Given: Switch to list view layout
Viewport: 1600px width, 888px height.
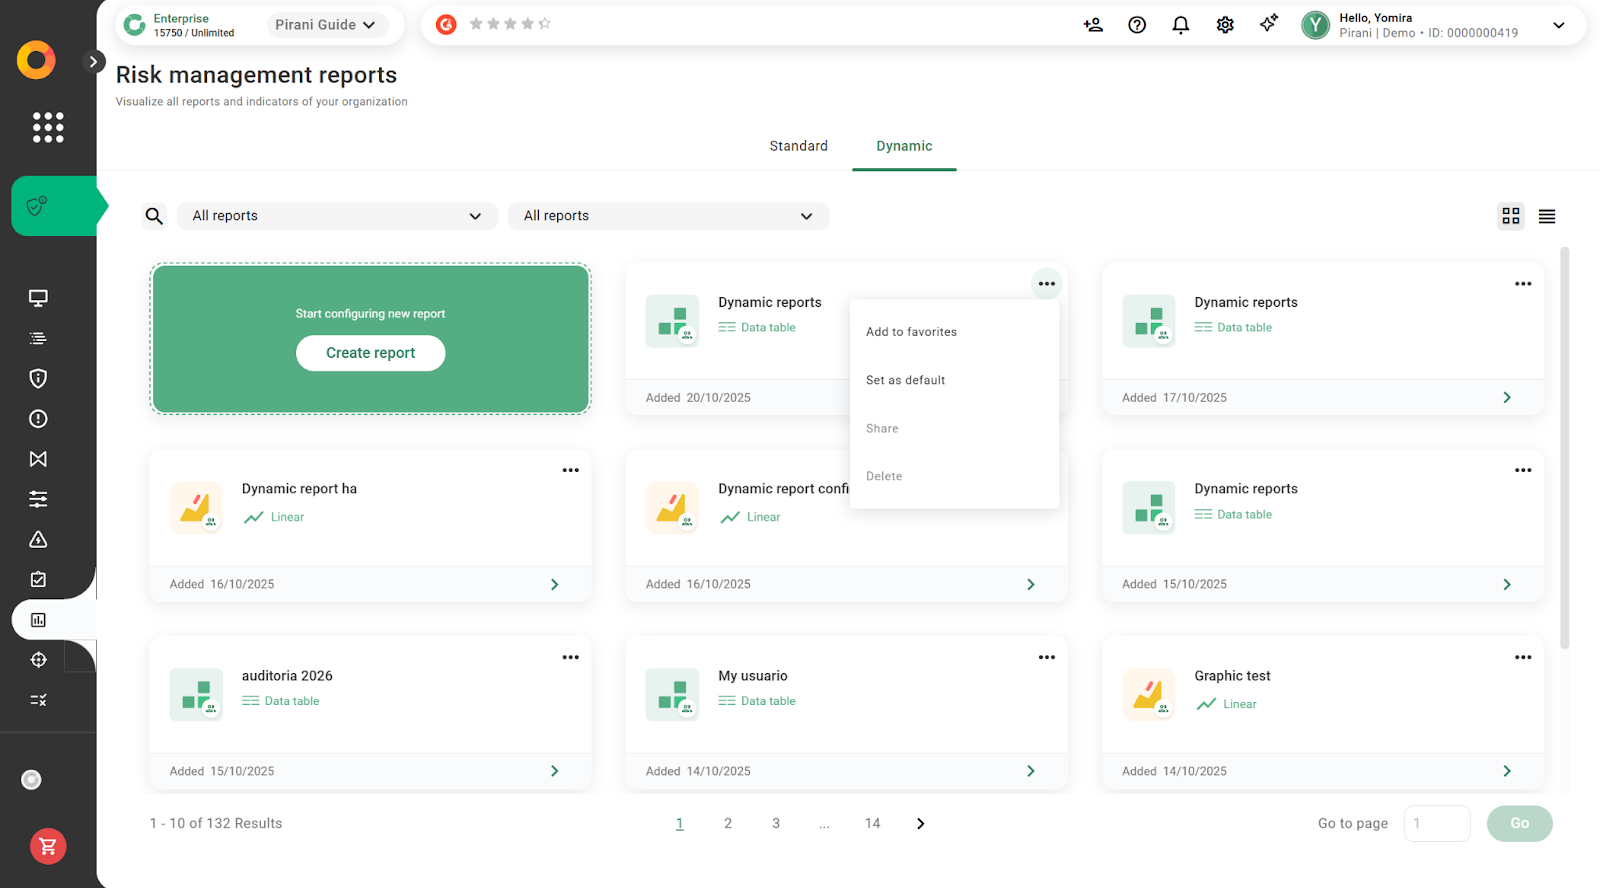Looking at the screenshot, I should pos(1546,216).
